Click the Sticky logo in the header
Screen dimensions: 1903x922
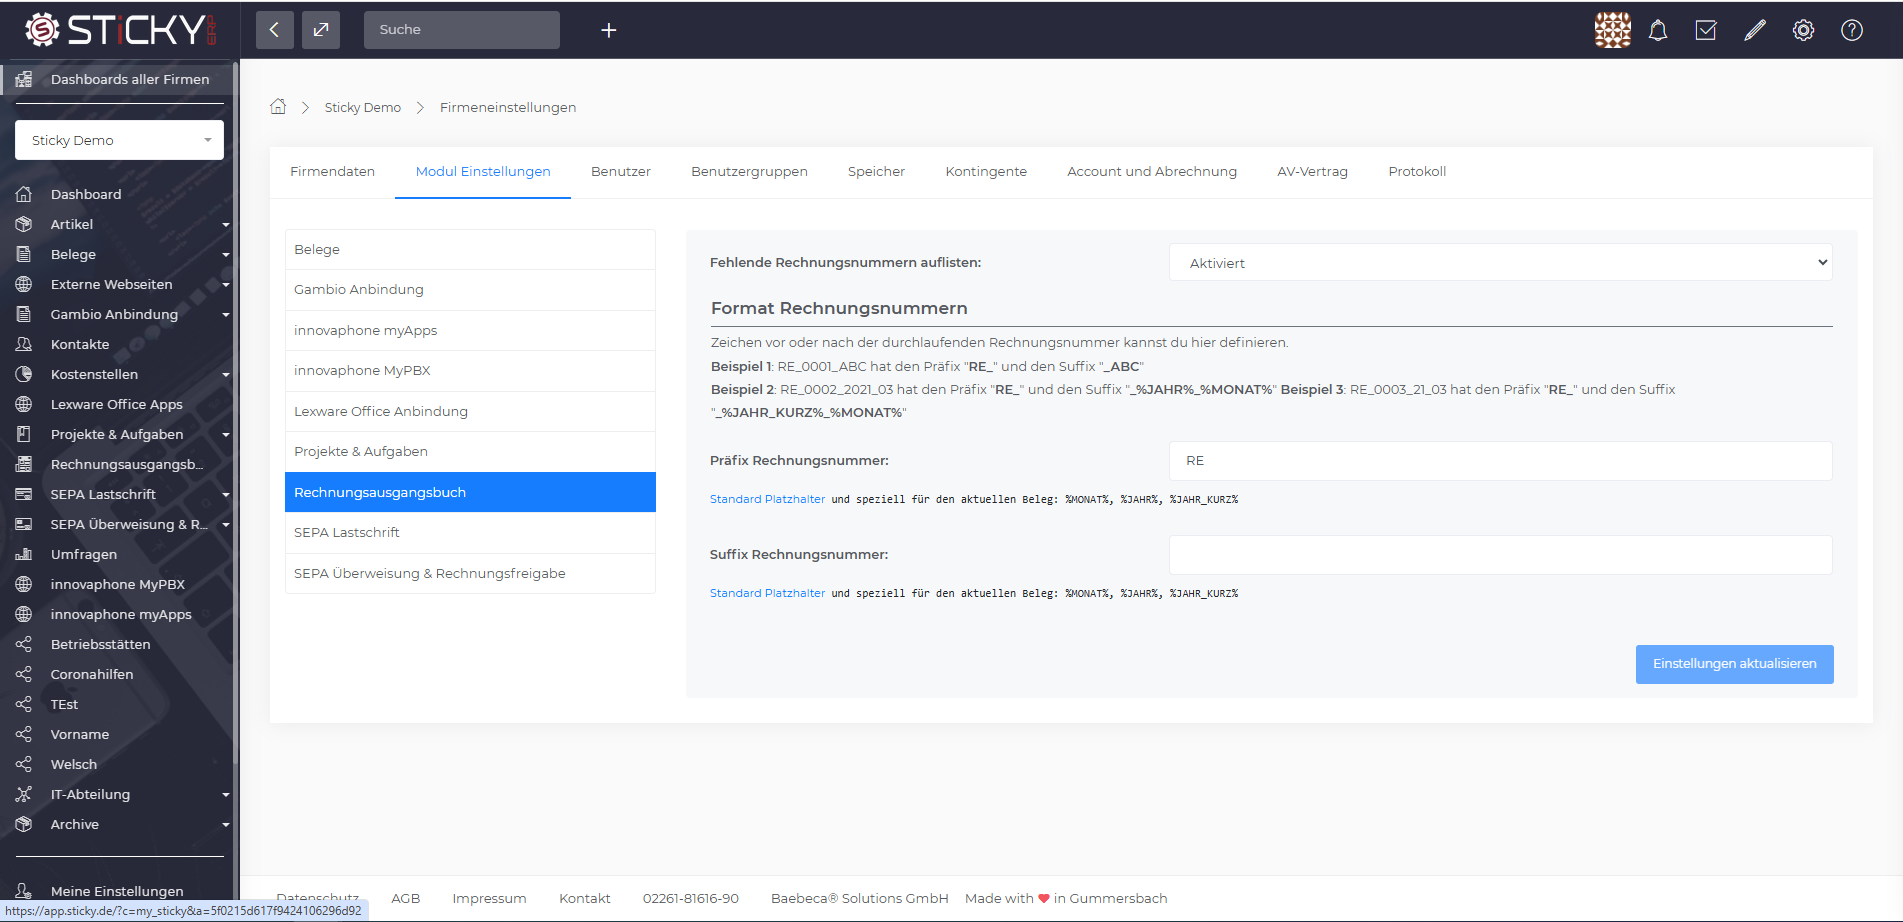pos(120,30)
